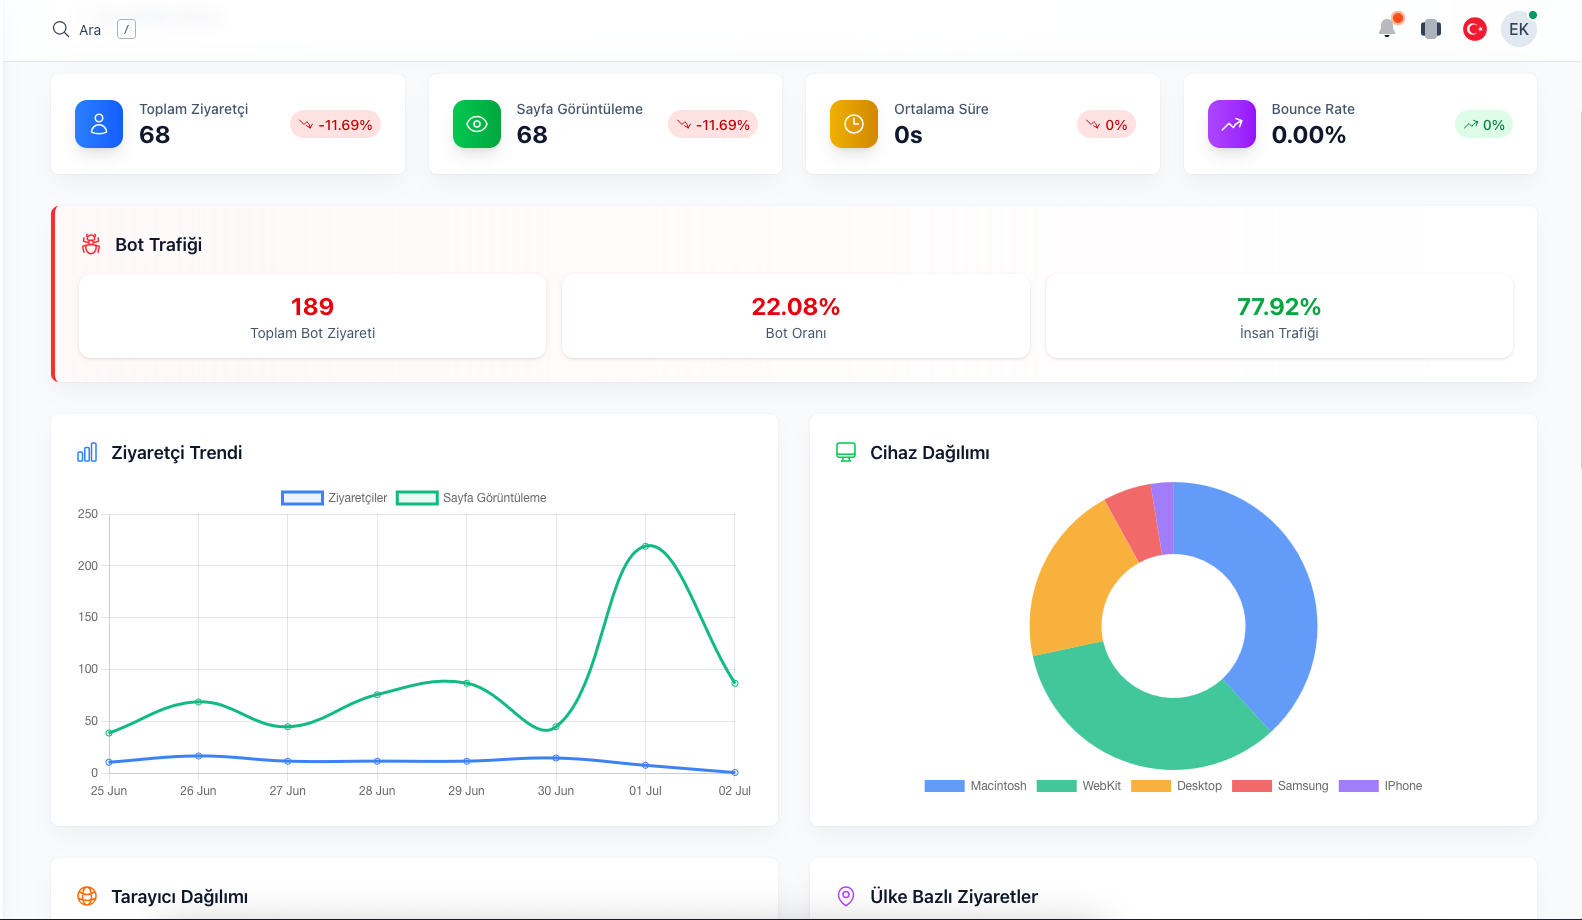Image resolution: width=1582 pixels, height=920 pixels.
Task: Click the Cihaz Dağılımı heading
Action: pos(930,453)
